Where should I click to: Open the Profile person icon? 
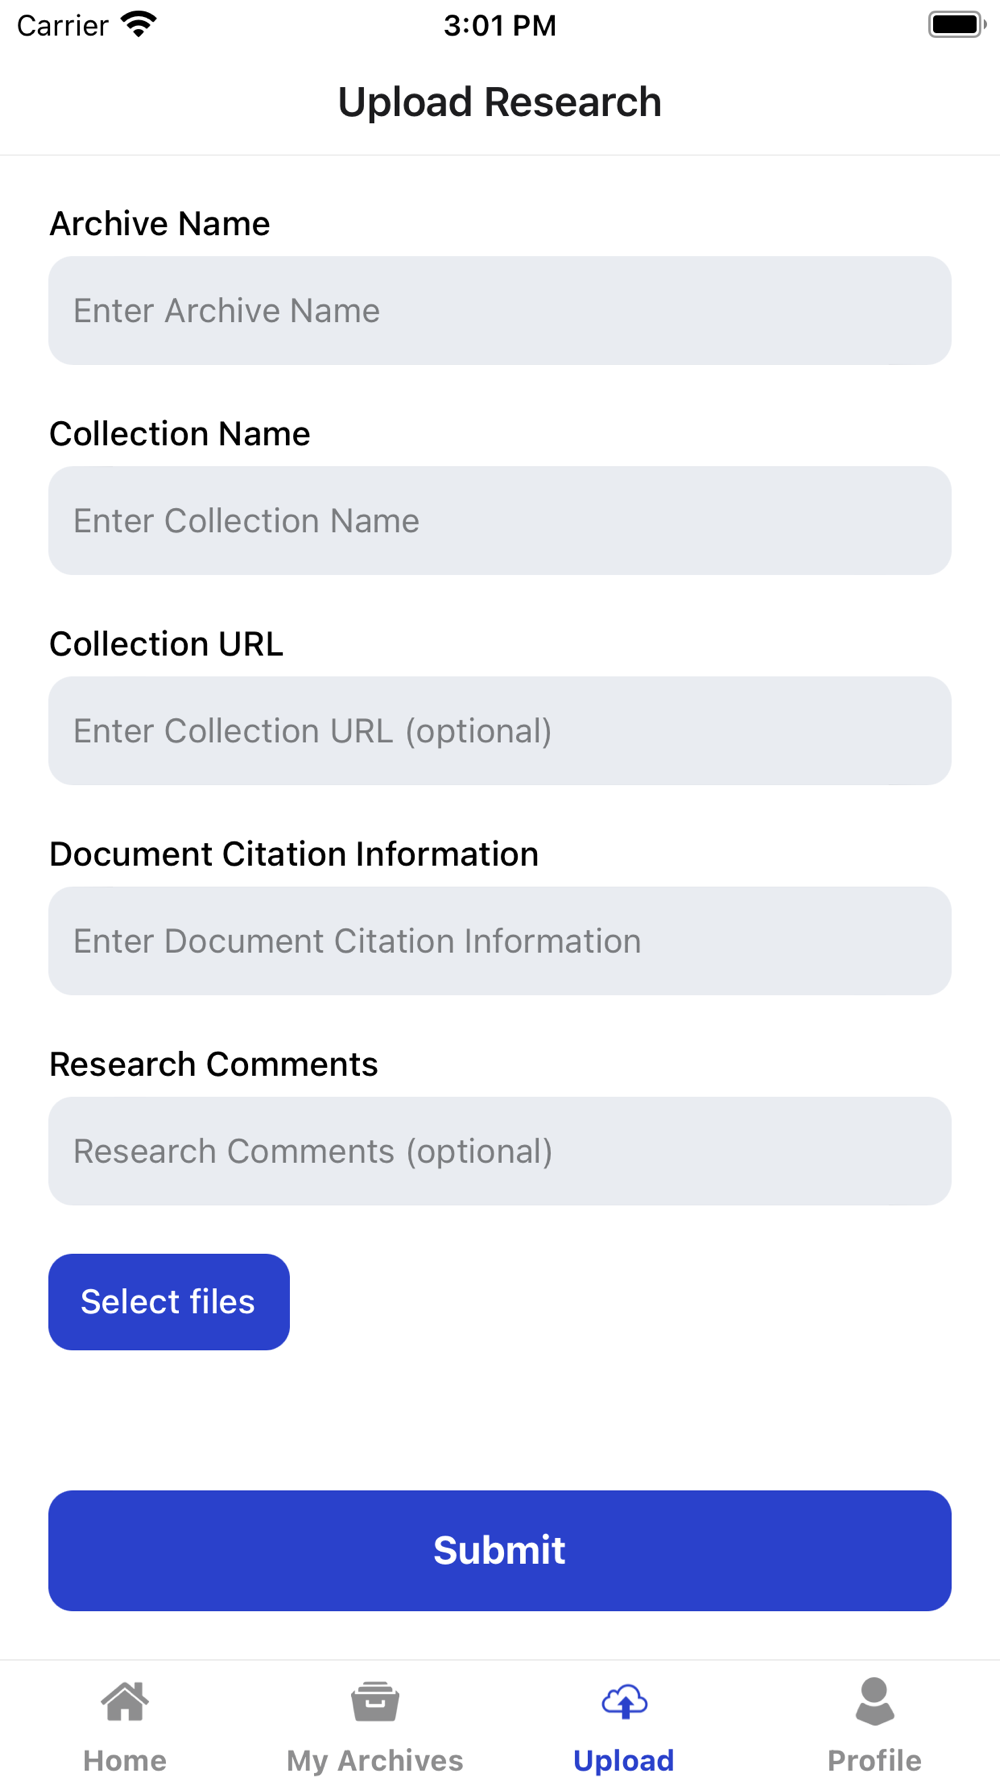pos(874,1701)
